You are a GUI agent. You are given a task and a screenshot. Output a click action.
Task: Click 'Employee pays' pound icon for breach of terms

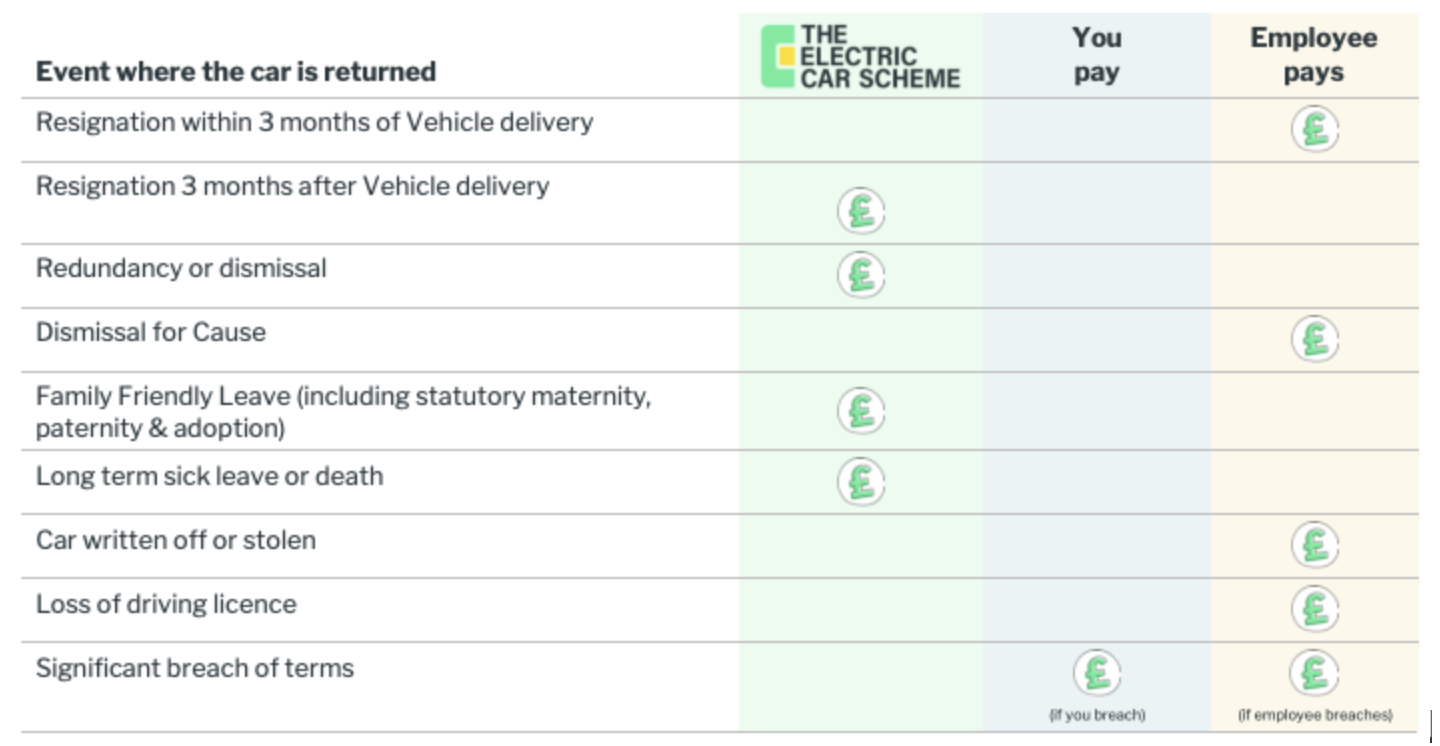(1315, 673)
